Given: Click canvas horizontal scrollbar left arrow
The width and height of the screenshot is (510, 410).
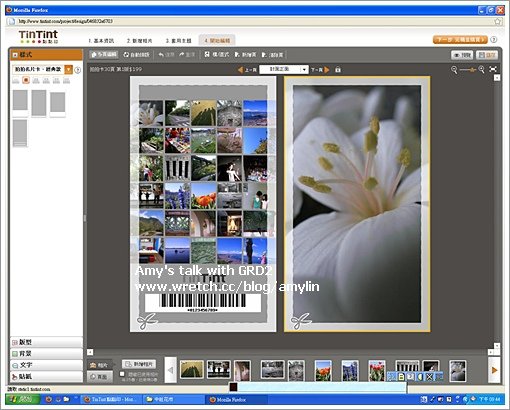Looking at the screenshot, I should 90,352.
